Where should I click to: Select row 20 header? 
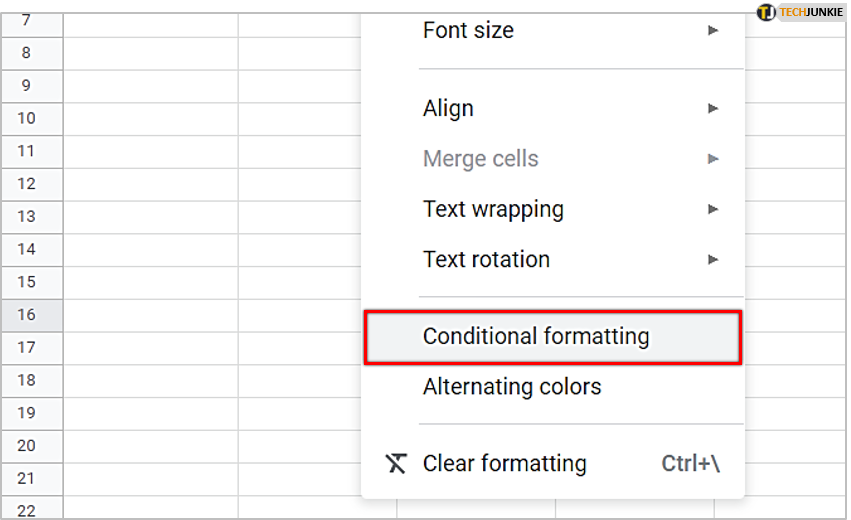pyautogui.click(x=32, y=446)
